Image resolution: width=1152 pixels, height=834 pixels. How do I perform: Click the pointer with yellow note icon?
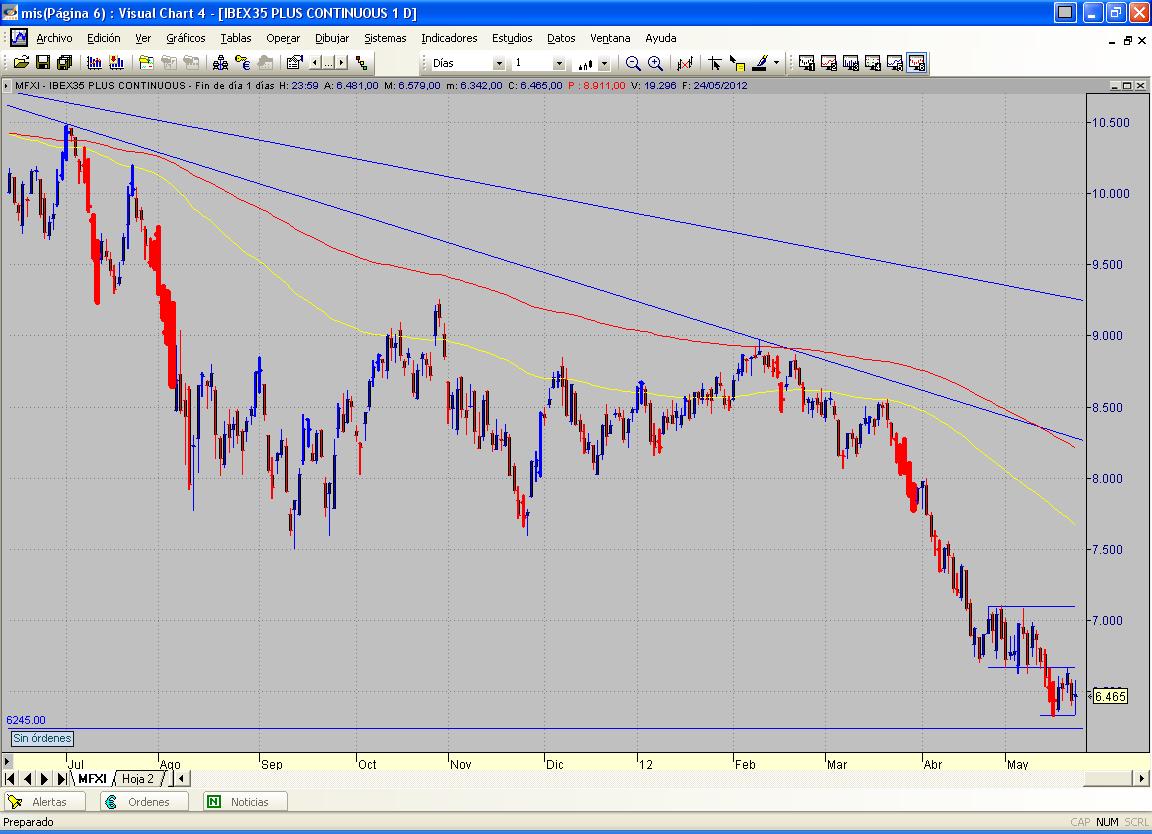click(x=737, y=63)
